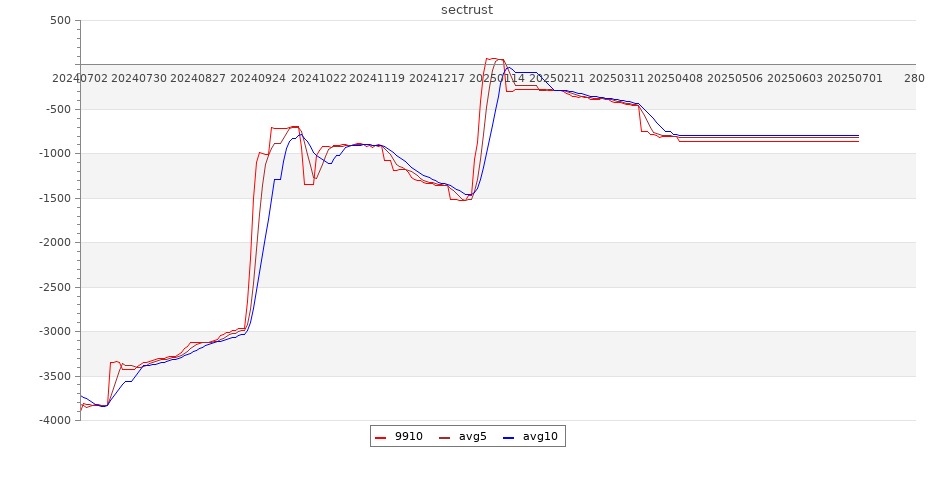Click the -4000 y-axis tick label
Image resolution: width=935 pixels, height=500 pixels.
(53, 421)
